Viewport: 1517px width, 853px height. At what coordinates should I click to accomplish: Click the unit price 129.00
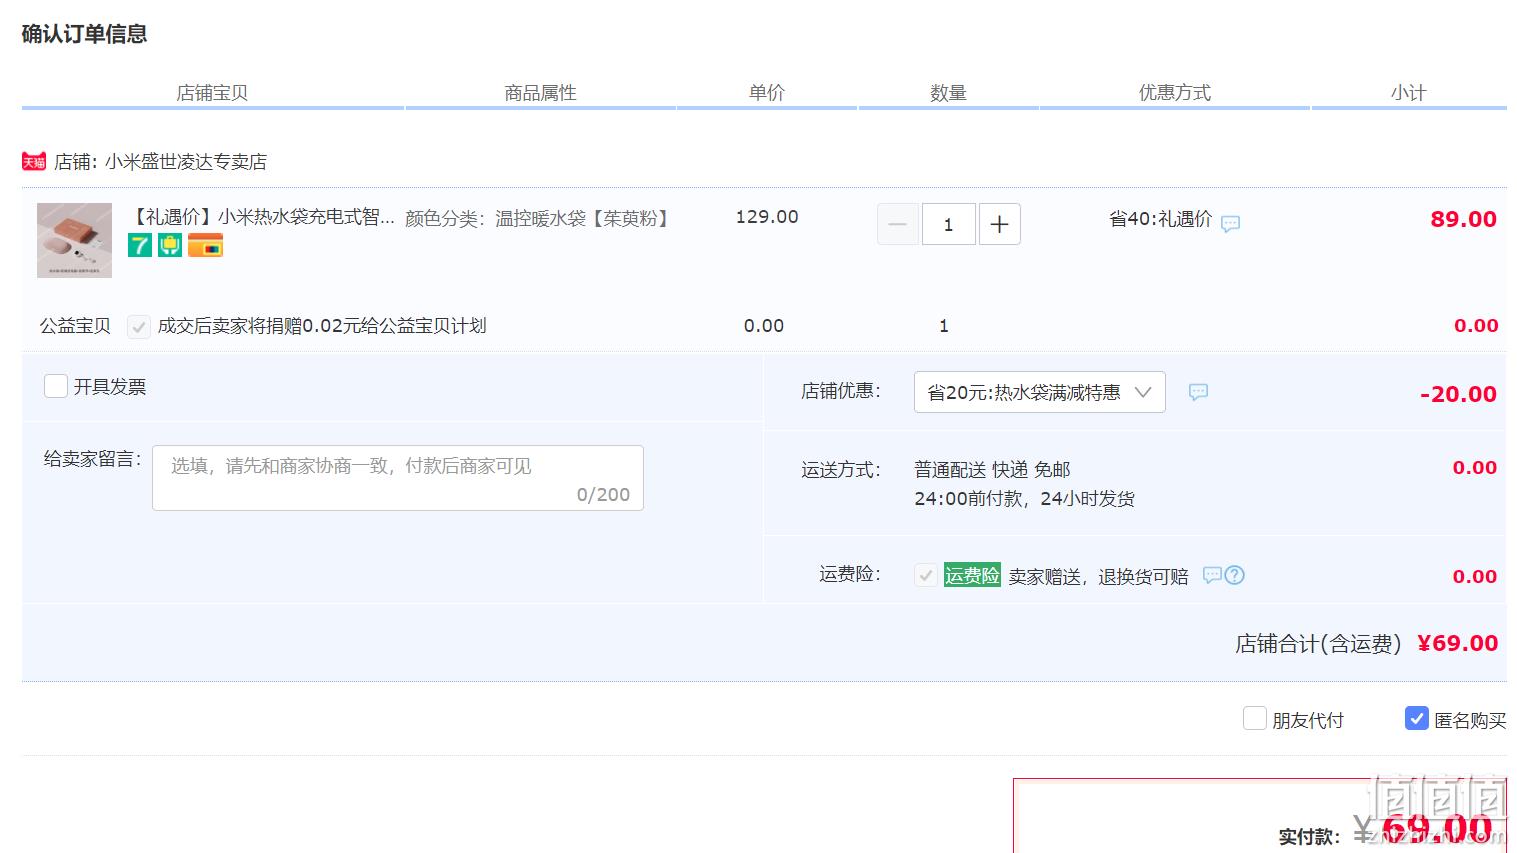[767, 217]
